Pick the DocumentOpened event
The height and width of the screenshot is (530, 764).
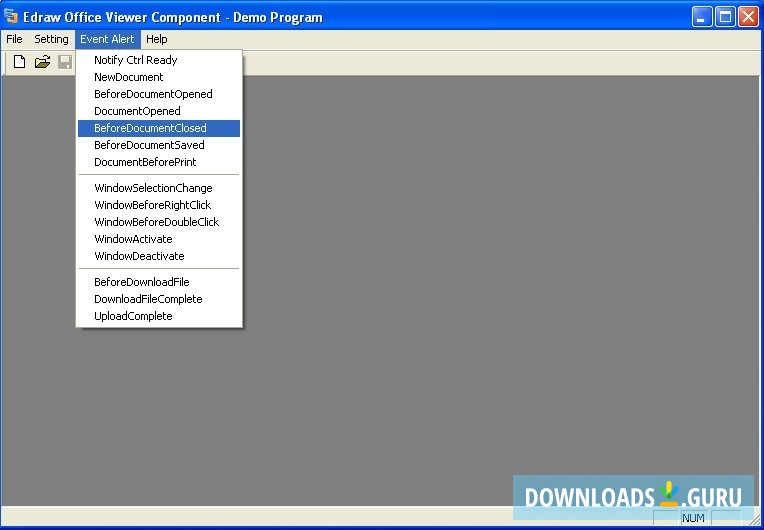(159, 112)
